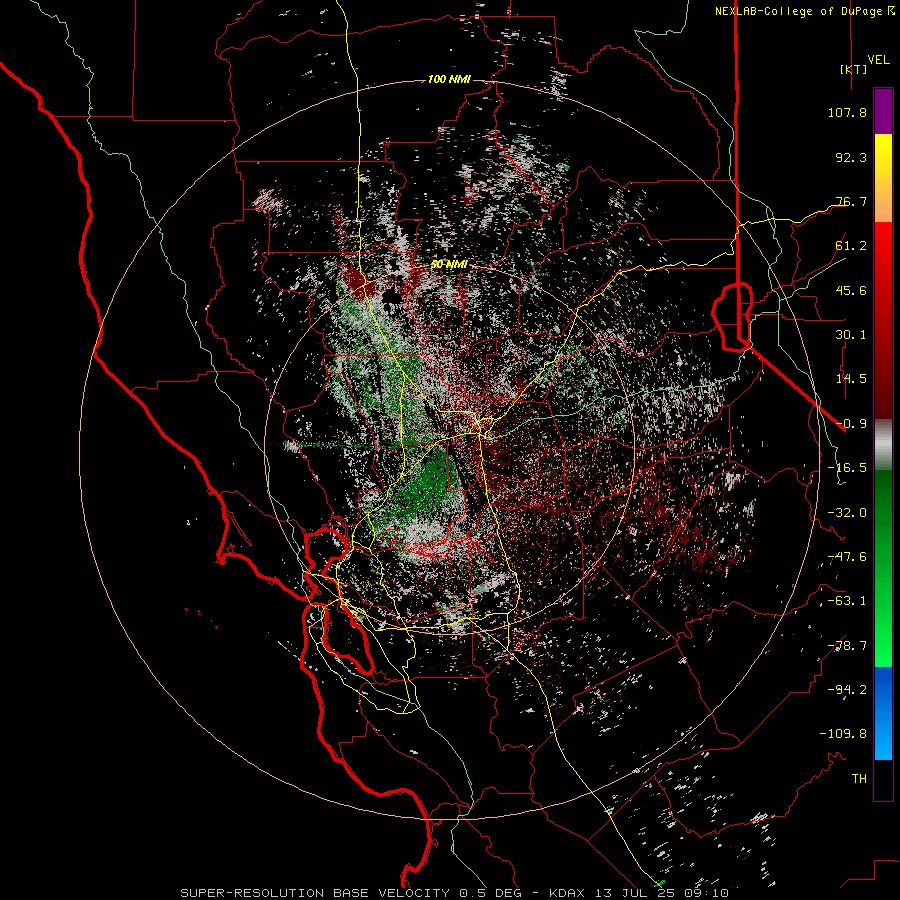This screenshot has width=900, height=900.
Task: Click the -47.6 velocity legend value
Action: (847, 557)
